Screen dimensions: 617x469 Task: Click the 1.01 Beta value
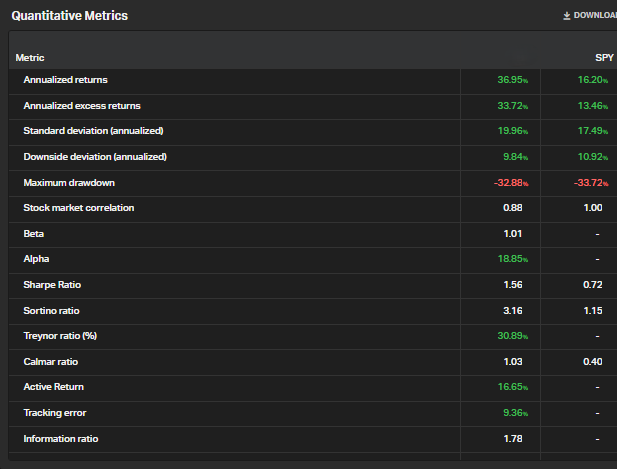click(x=513, y=234)
